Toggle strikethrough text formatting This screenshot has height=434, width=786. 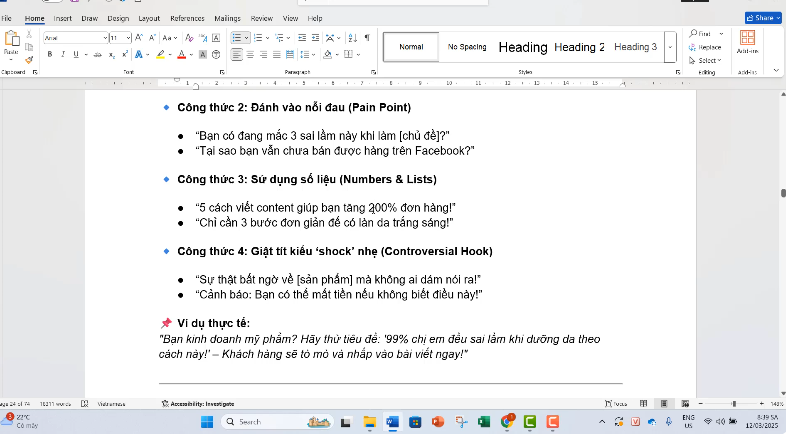[x=96, y=54]
